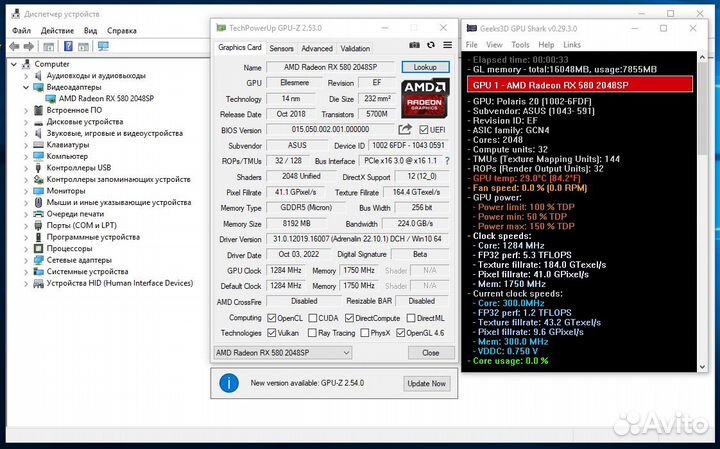
Task: Click the BIOS Version value field
Action: 330,129
